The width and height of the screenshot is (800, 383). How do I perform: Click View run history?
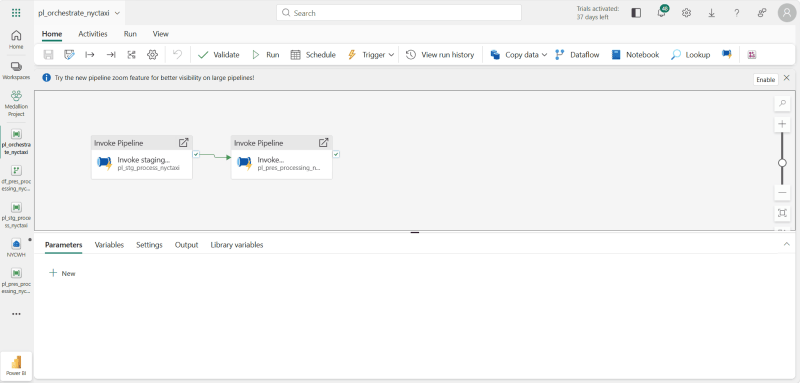pyautogui.click(x=440, y=55)
